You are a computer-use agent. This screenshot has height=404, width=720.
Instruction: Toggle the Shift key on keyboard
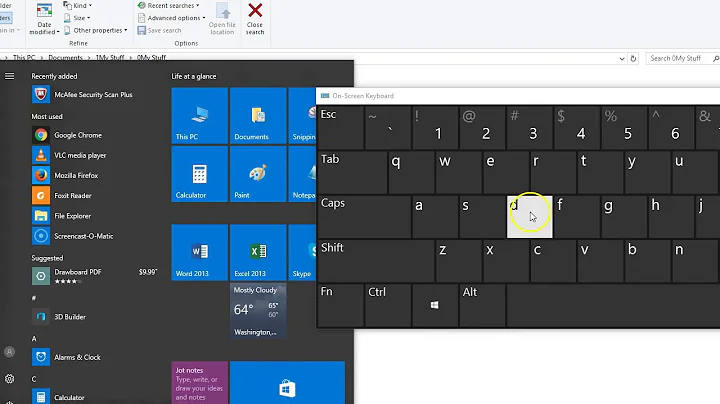click(x=376, y=261)
